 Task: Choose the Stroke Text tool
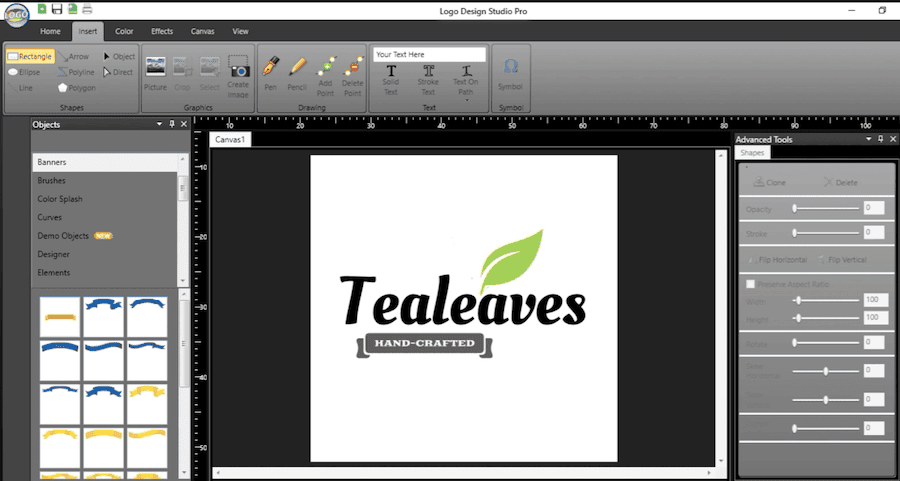click(x=429, y=78)
